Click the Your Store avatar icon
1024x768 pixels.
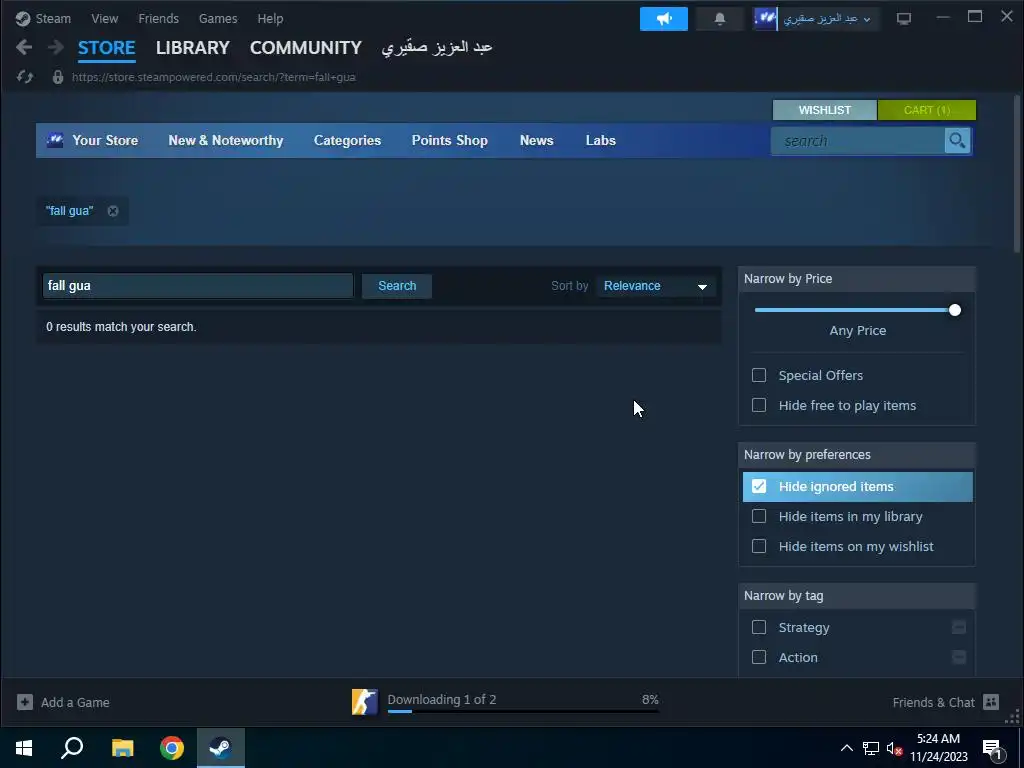[x=56, y=140]
